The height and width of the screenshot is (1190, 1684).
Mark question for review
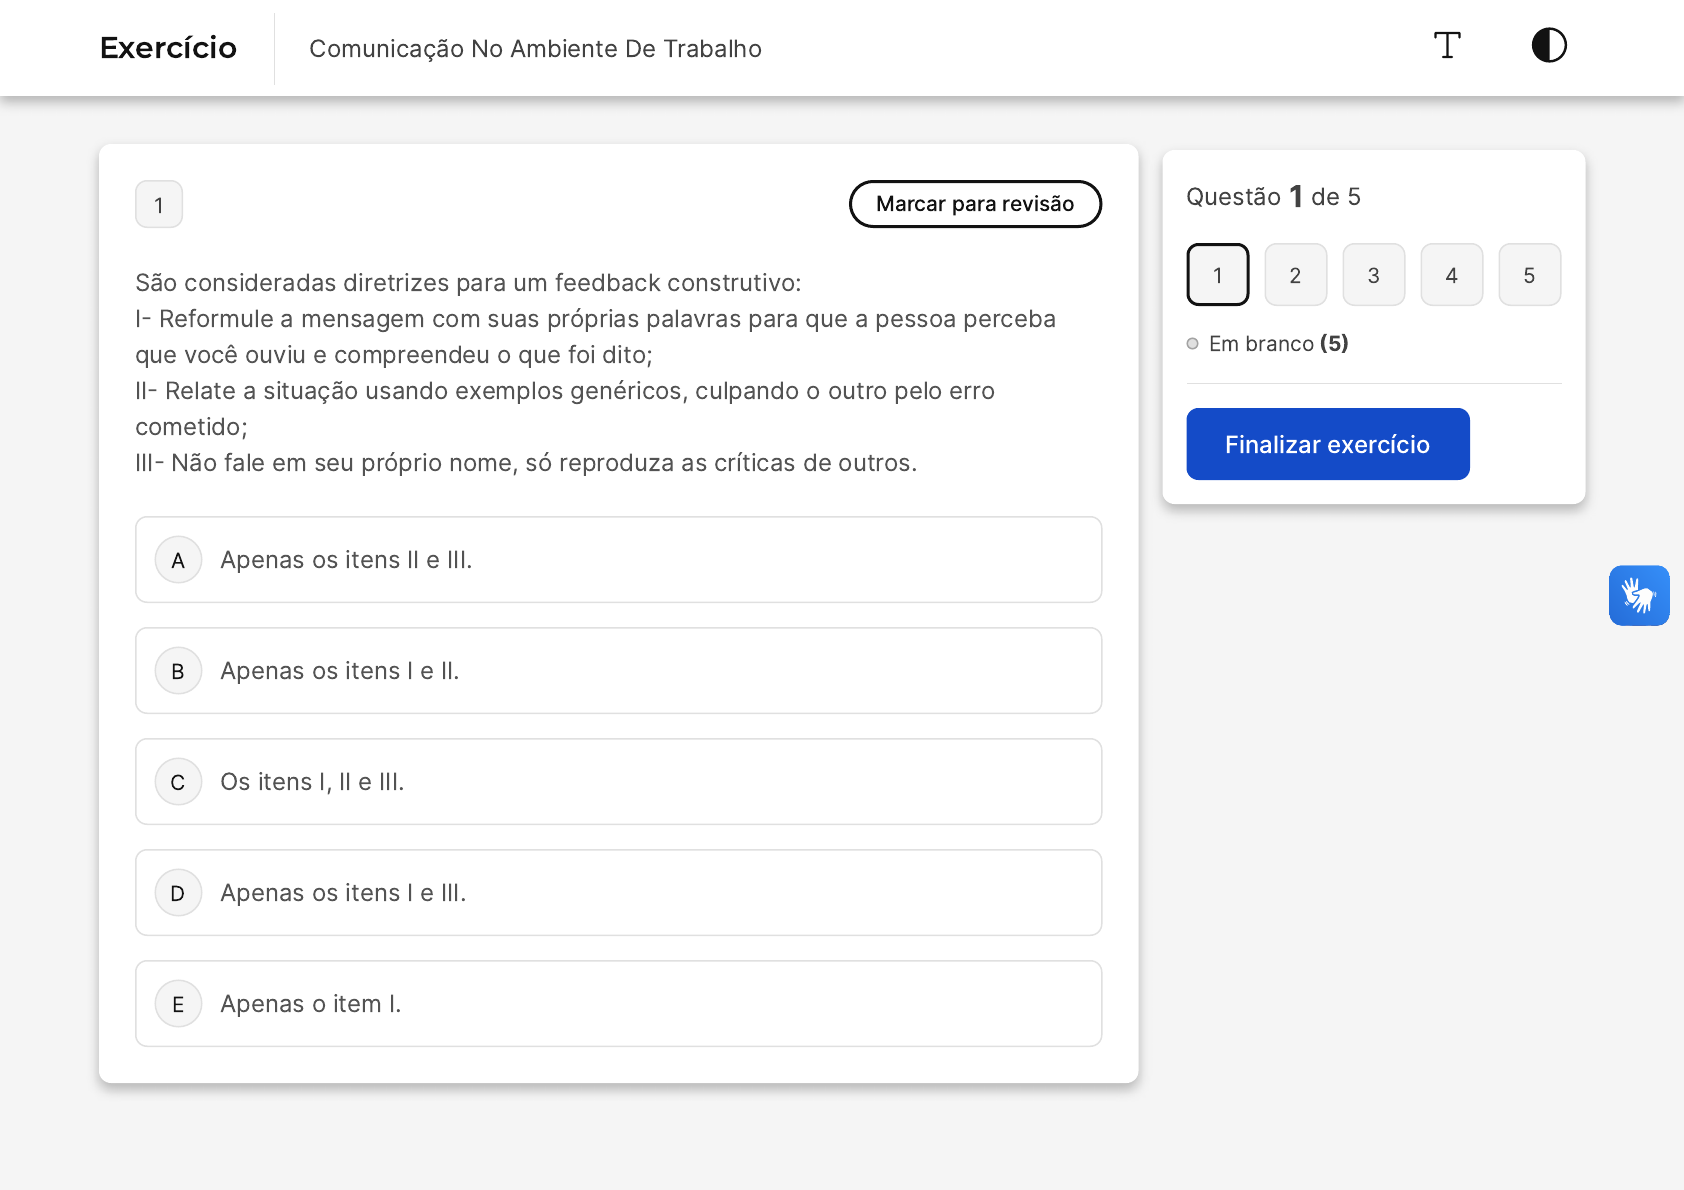(x=974, y=204)
